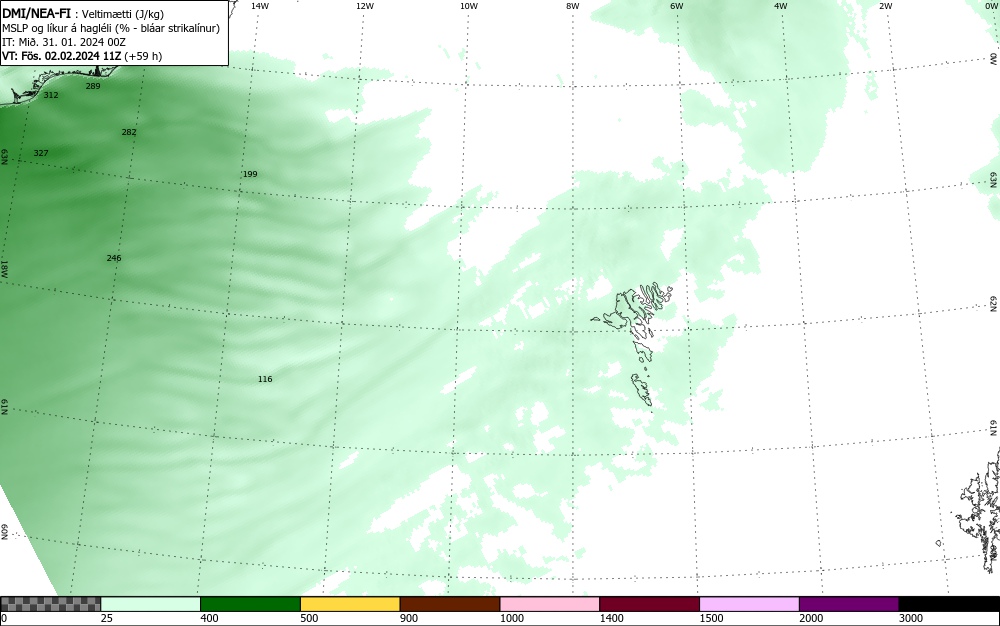Screen dimensions: 1000x626
Task: Click the legend value 900
Action: pyautogui.click(x=409, y=618)
